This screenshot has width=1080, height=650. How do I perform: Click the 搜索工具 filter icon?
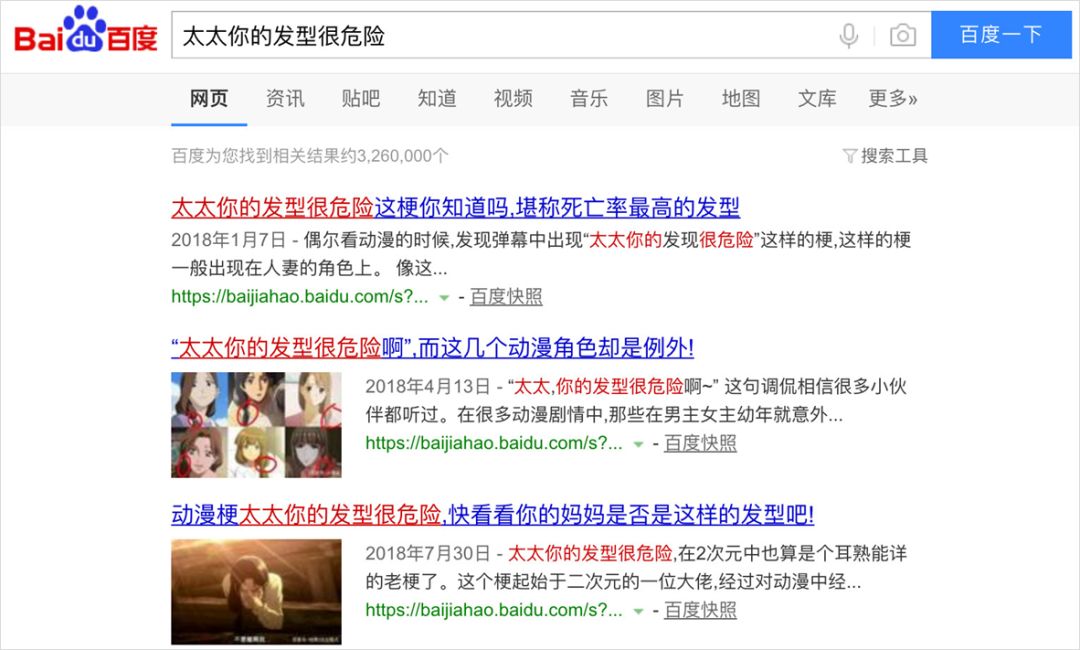[850, 156]
